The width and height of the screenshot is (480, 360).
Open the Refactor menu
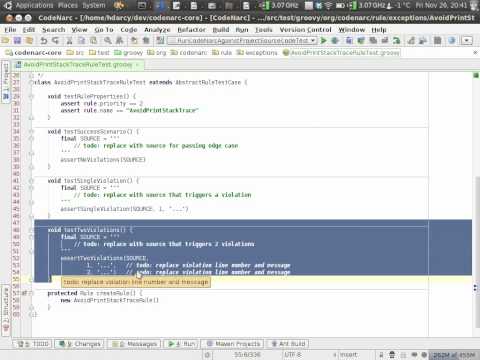tap(191, 30)
